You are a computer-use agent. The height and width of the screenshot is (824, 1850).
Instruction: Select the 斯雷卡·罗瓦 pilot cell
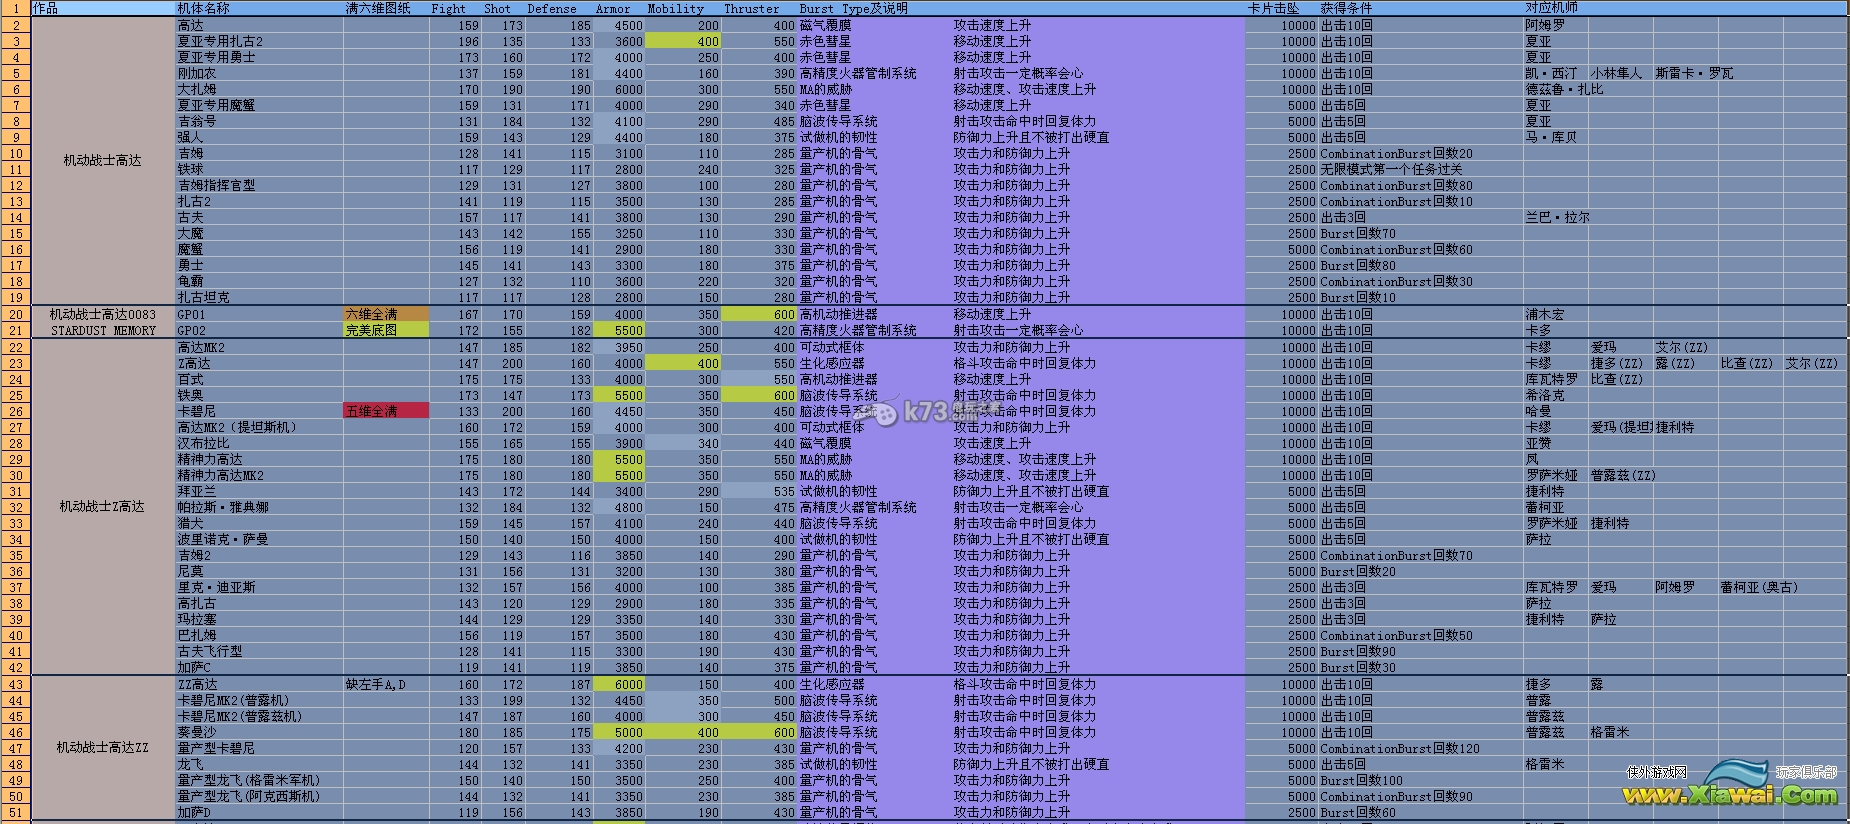click(x=1694, y=73)
